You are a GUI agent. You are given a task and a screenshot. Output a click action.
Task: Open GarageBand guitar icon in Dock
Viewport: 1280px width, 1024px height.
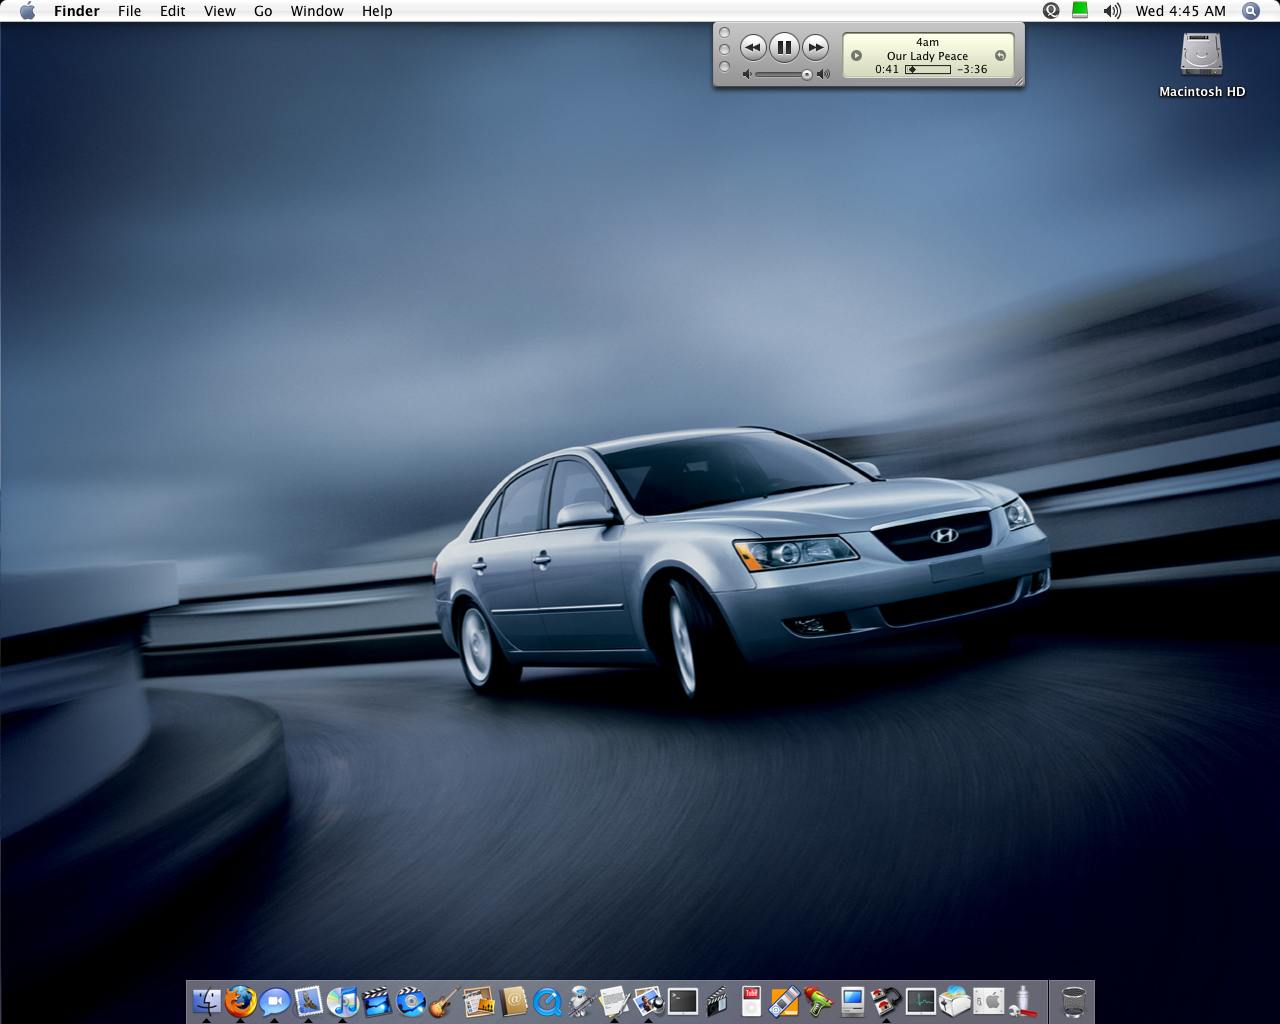[x=445, y=1001]
